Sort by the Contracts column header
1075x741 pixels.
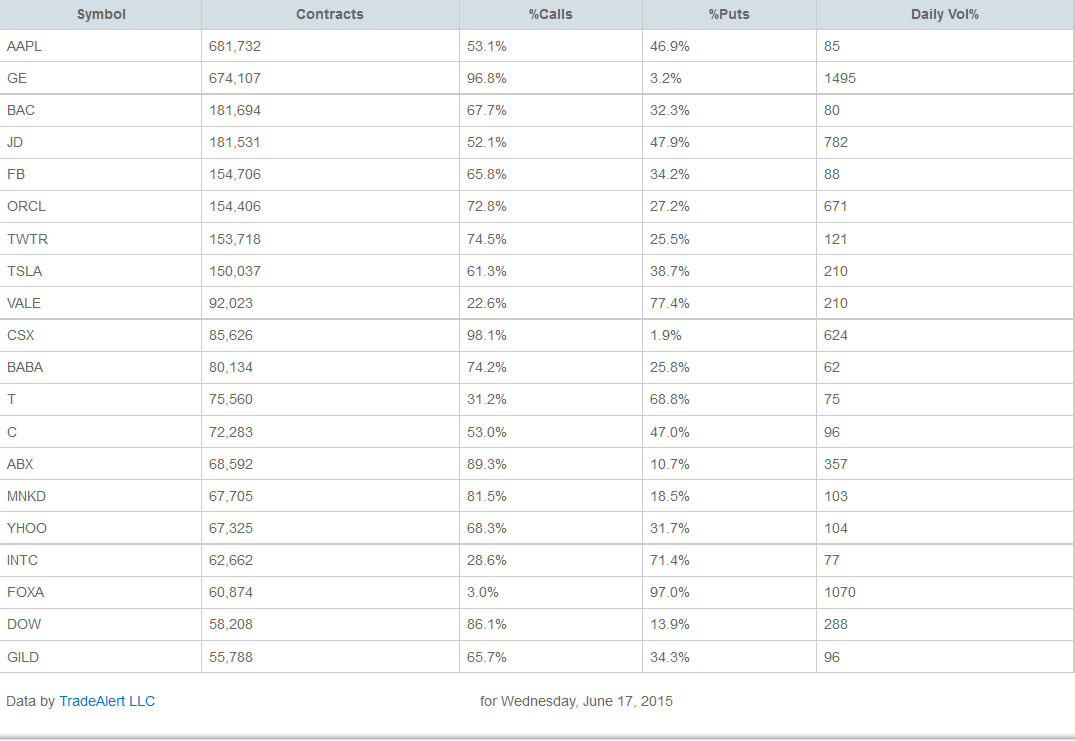tap(330, 14)
